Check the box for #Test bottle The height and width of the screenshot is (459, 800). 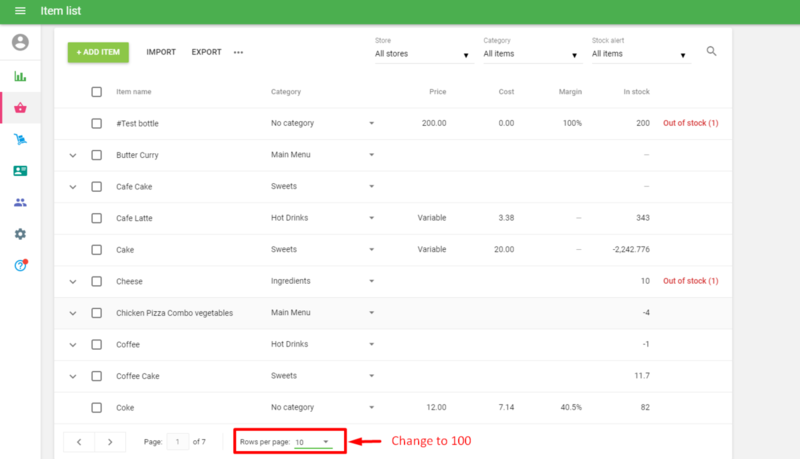(x=97, y=124)
